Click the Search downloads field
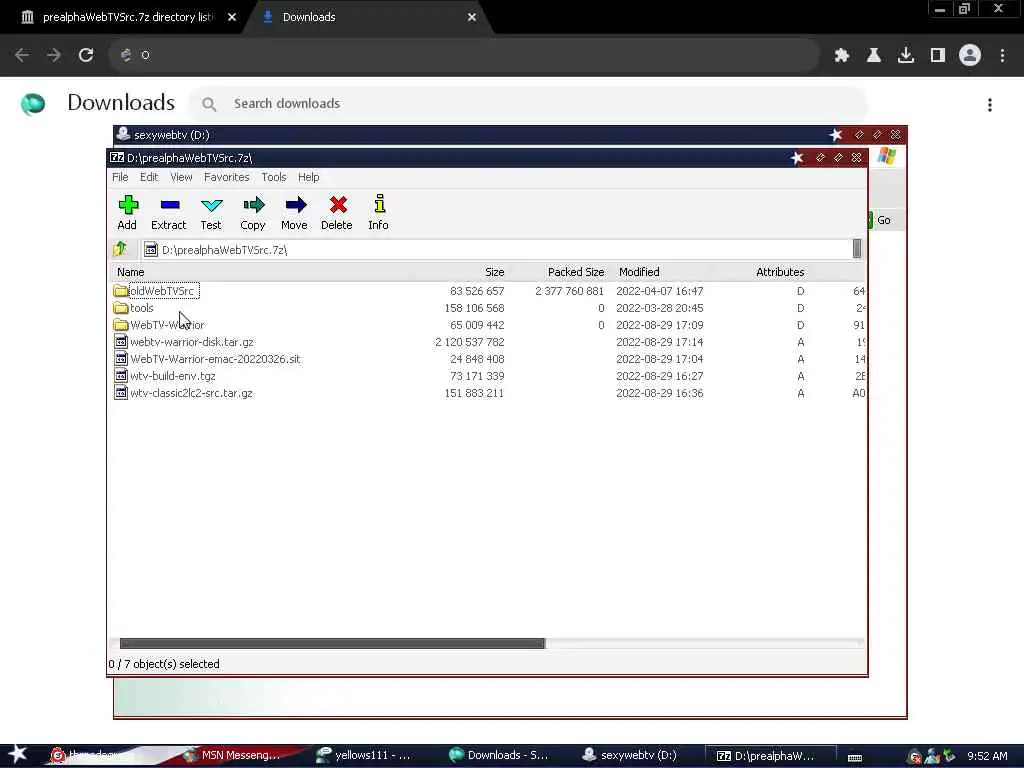1024x768 pixels. coord(528,103)
